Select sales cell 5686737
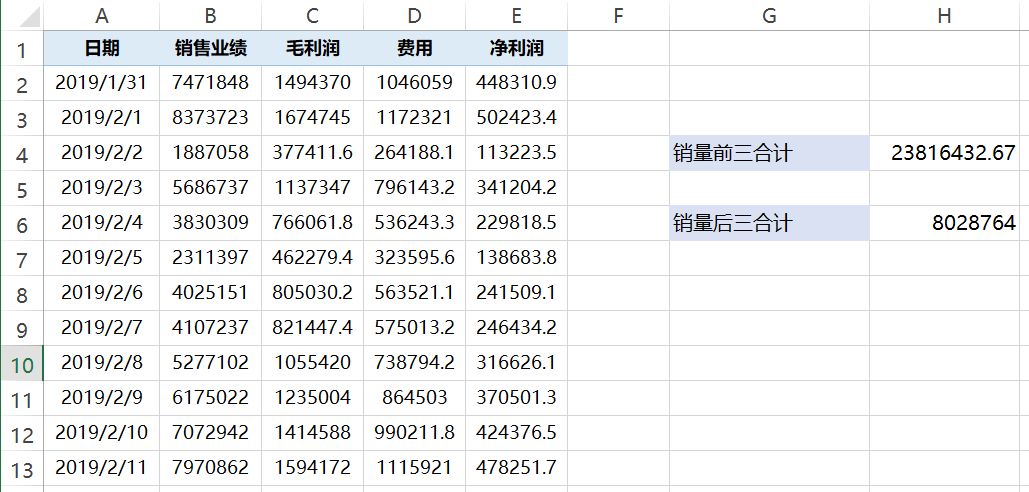The image size is (1029, 492). pos(211,188)
